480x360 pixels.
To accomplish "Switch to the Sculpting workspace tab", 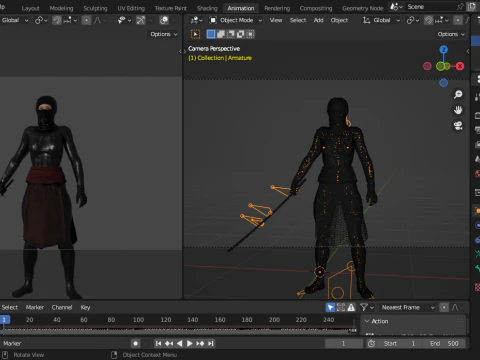I will 95,8.
